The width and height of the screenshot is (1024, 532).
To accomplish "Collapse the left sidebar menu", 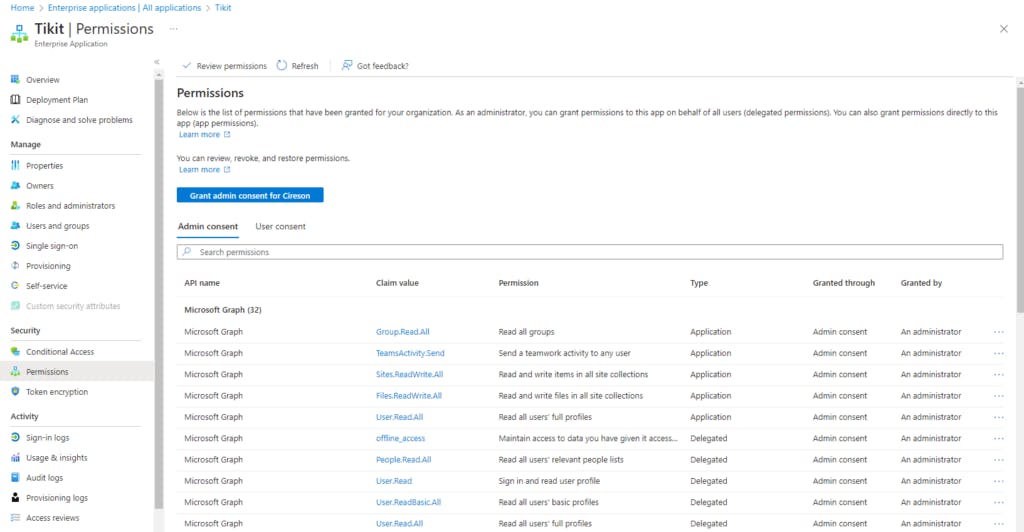I will click(x=157, y=62).
